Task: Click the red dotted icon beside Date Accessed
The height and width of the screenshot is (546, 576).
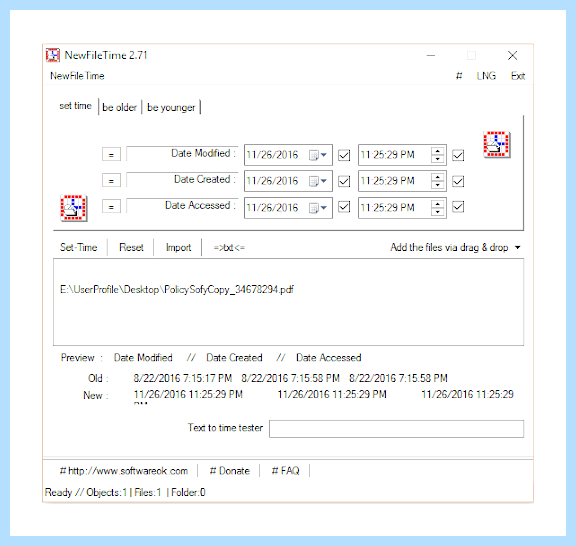Action: tap(74, 208)
